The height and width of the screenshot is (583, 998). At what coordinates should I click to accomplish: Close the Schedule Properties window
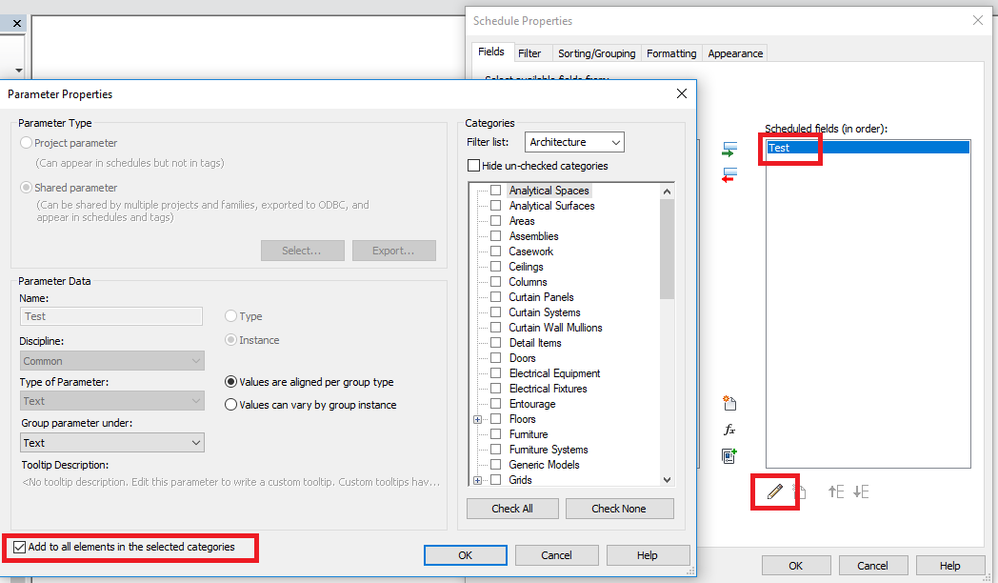tap(978, 20)
